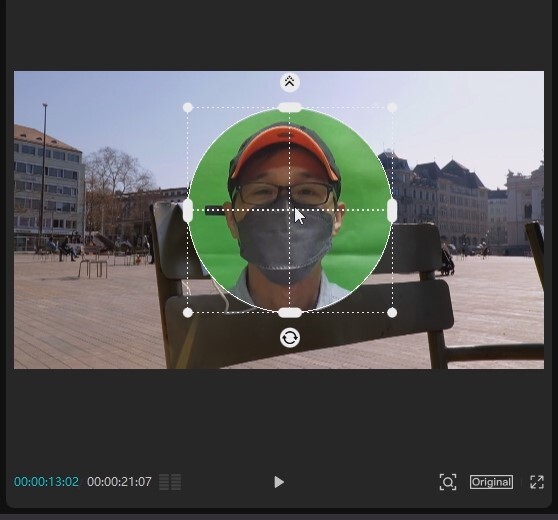Click the rotate handle below the mask

tap(290, 337)
